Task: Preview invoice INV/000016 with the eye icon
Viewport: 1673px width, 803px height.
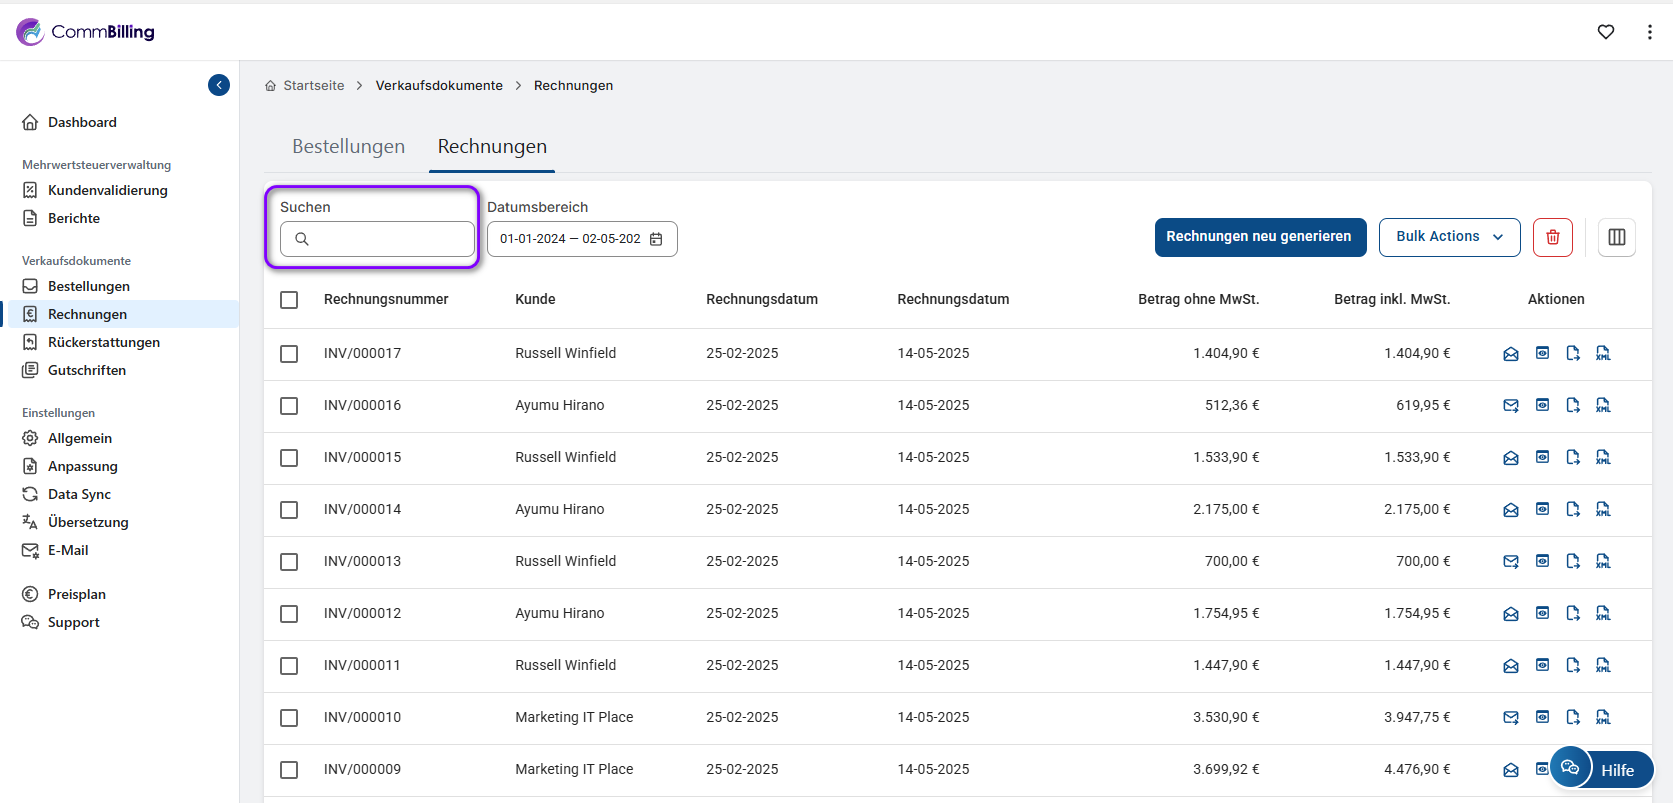Action: pos(1542,405)
